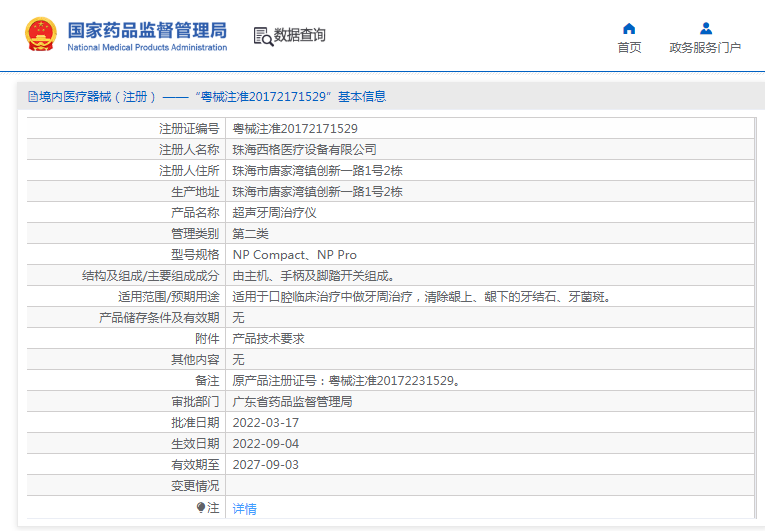Image resolution: width=765 pixels, height=531 pixels.
Task: Click the 变更情况 label
Action: pyautogui.click(x=195, y=485)
